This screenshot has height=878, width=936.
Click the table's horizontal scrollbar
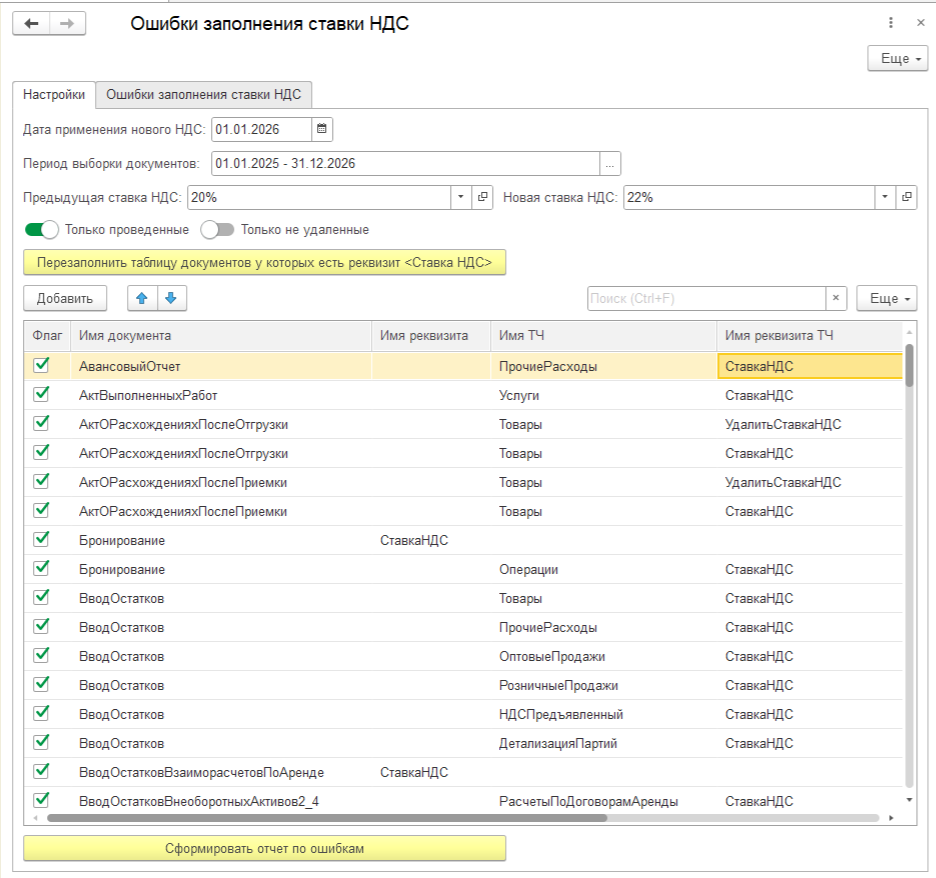click(x=326, y=817)
